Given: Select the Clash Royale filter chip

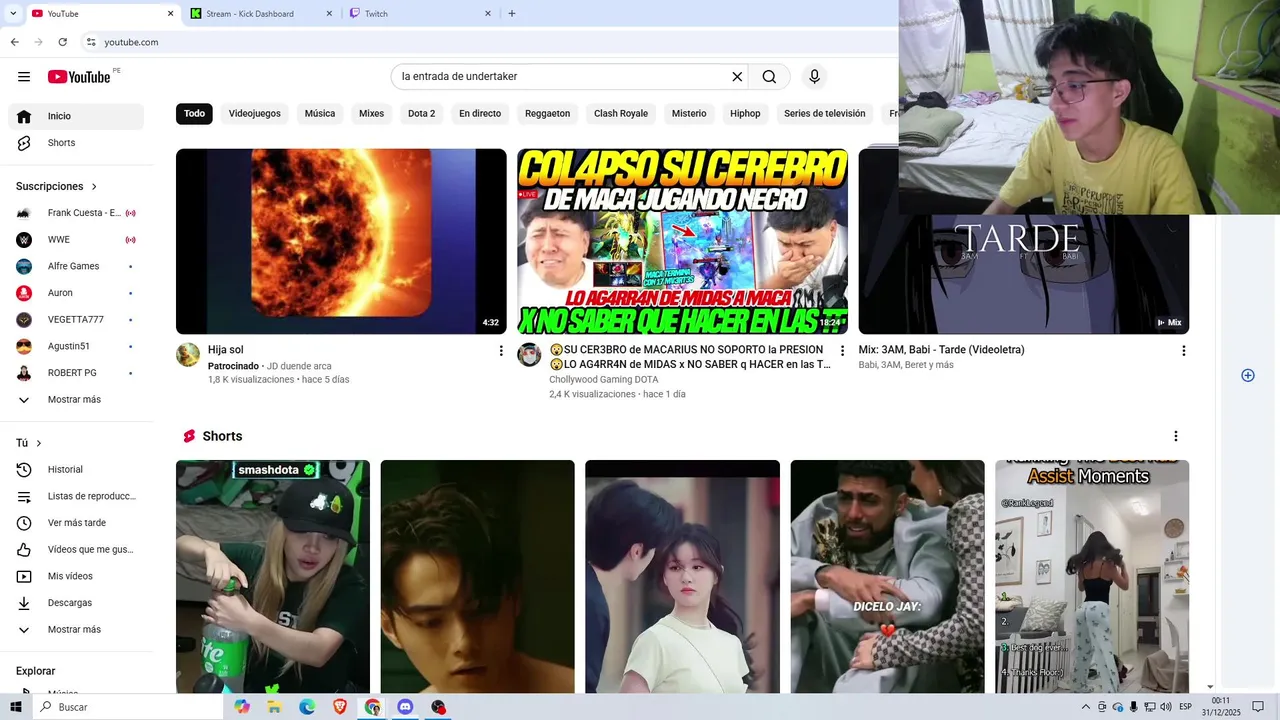Looking at the screenshot, I should tap(621, 113).
